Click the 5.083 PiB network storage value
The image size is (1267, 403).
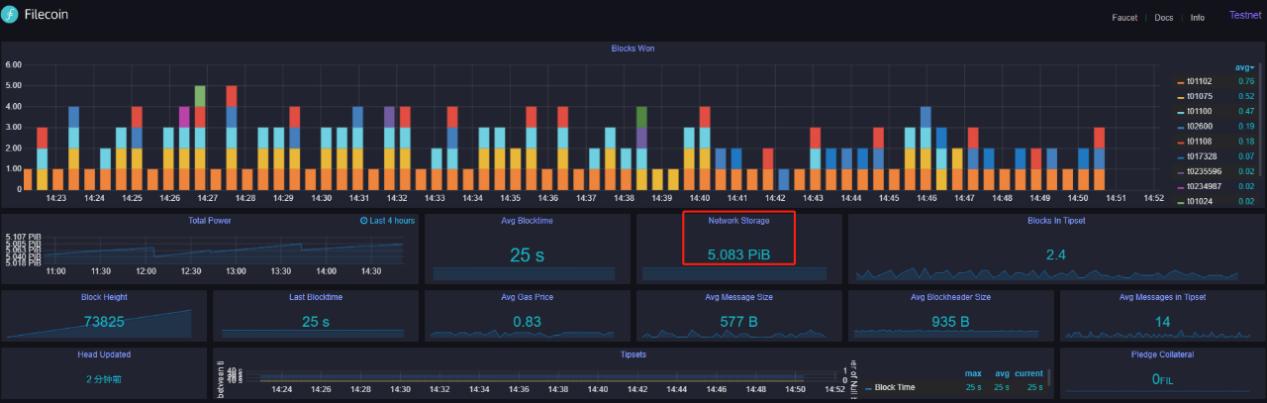[738, 254]
